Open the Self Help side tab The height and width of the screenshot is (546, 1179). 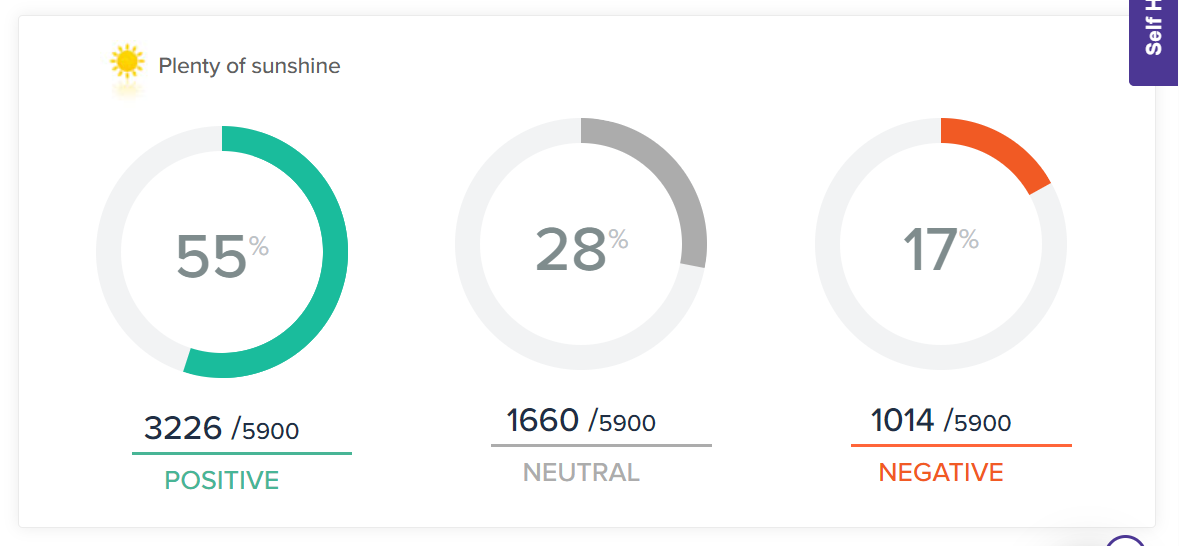[1154, 40]
